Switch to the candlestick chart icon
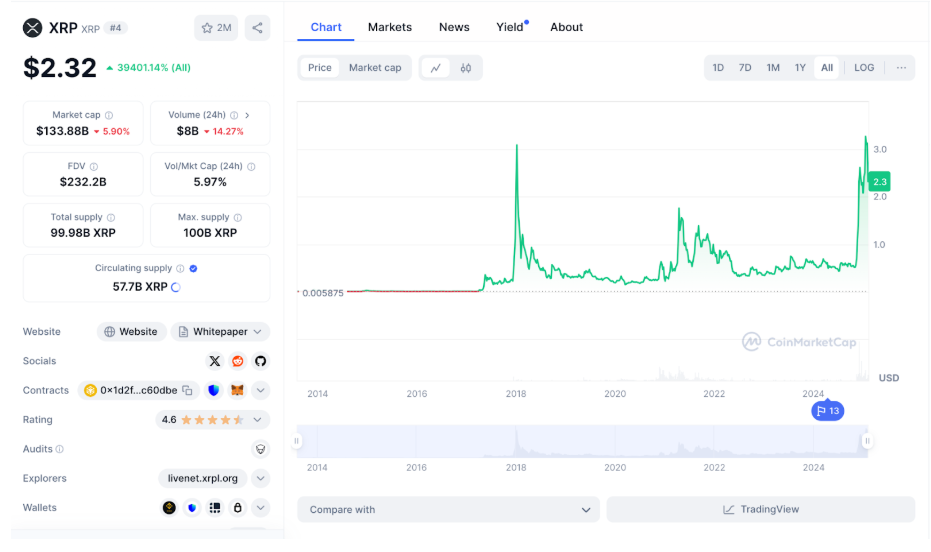The width and height of the screenshot is (931, 552). (x=466, y=68)
